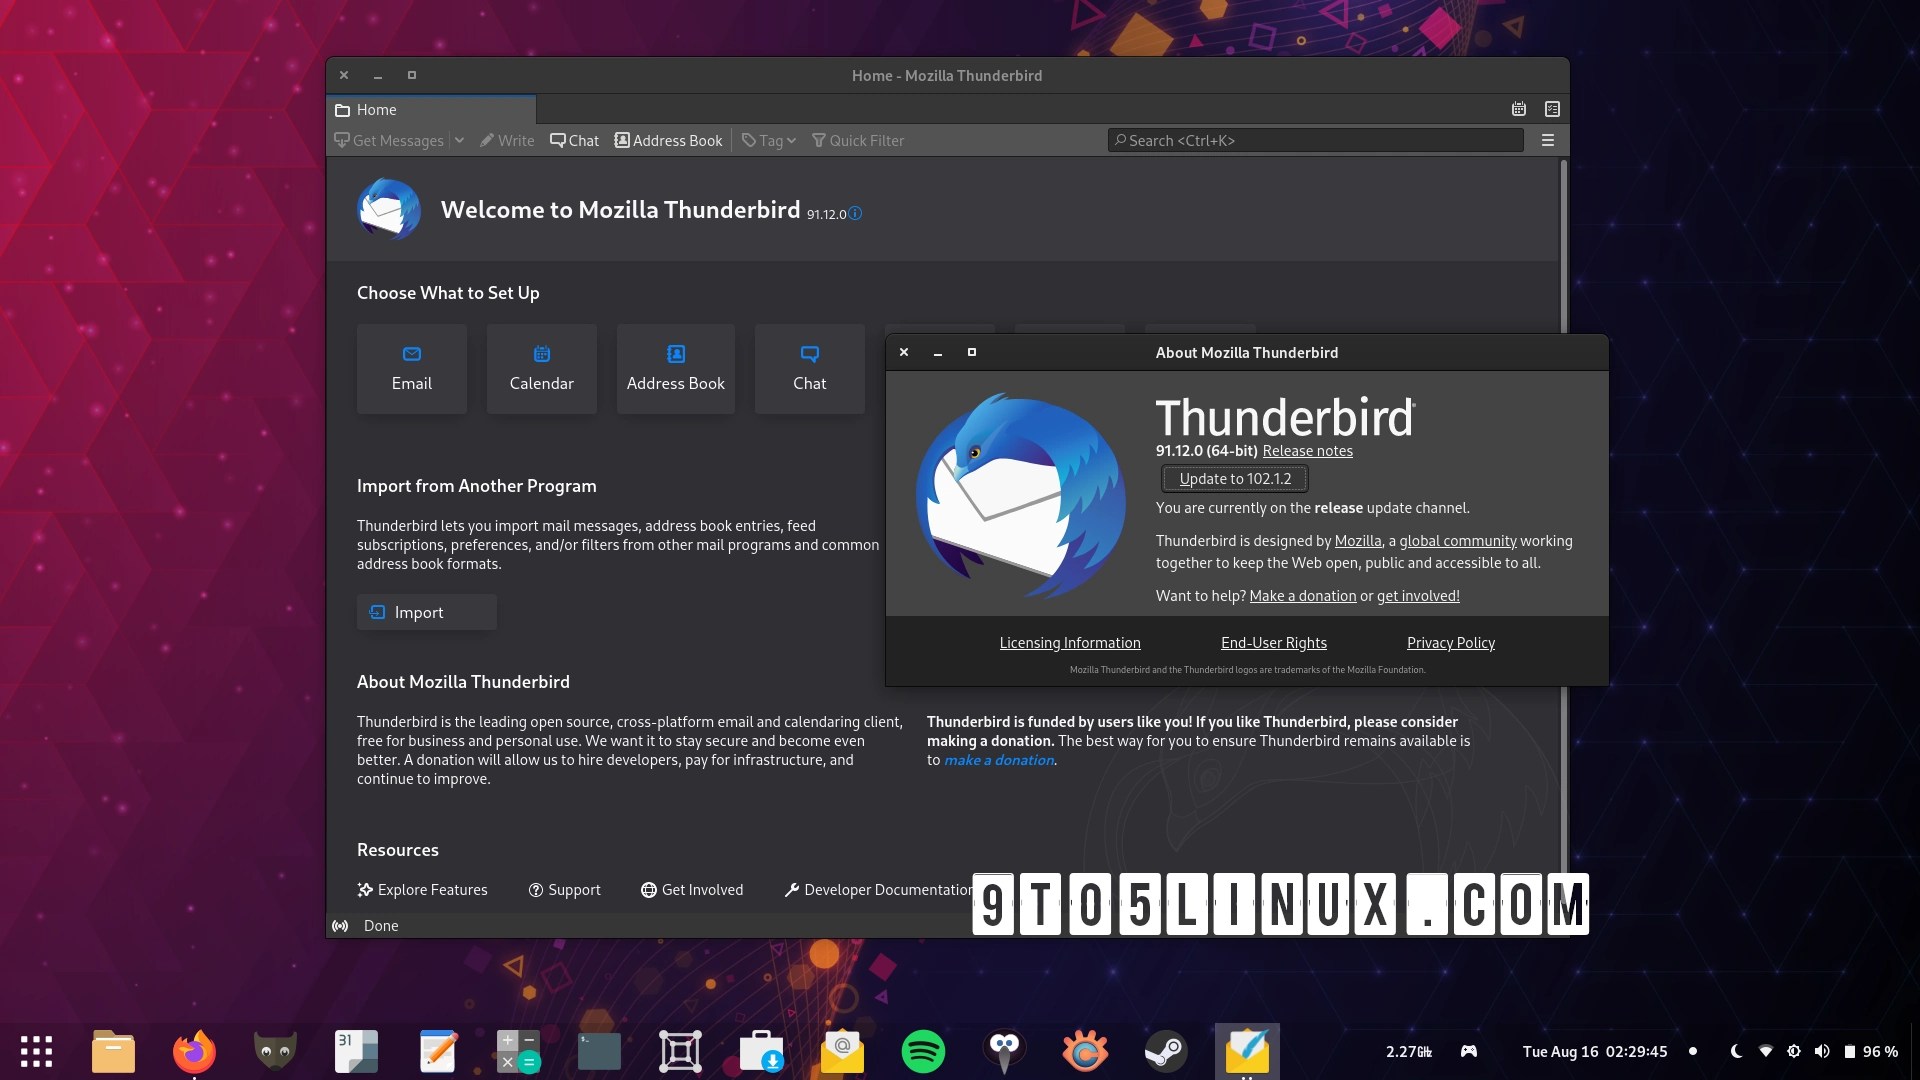
Task: Open Address Book from toolbar
Action: coord(668,141)
